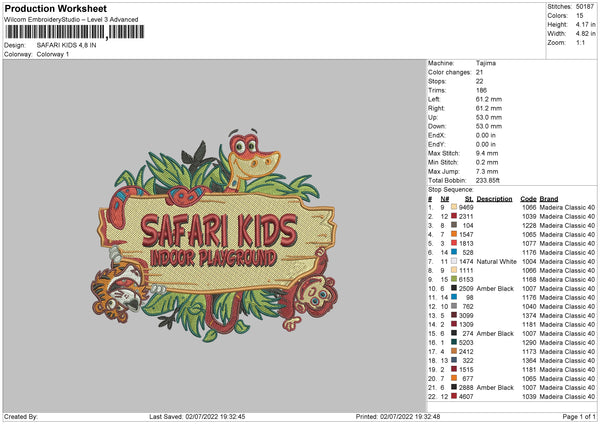Click the Code column header
This screenshot has width=600, height=424.
(x=528, y=199)
